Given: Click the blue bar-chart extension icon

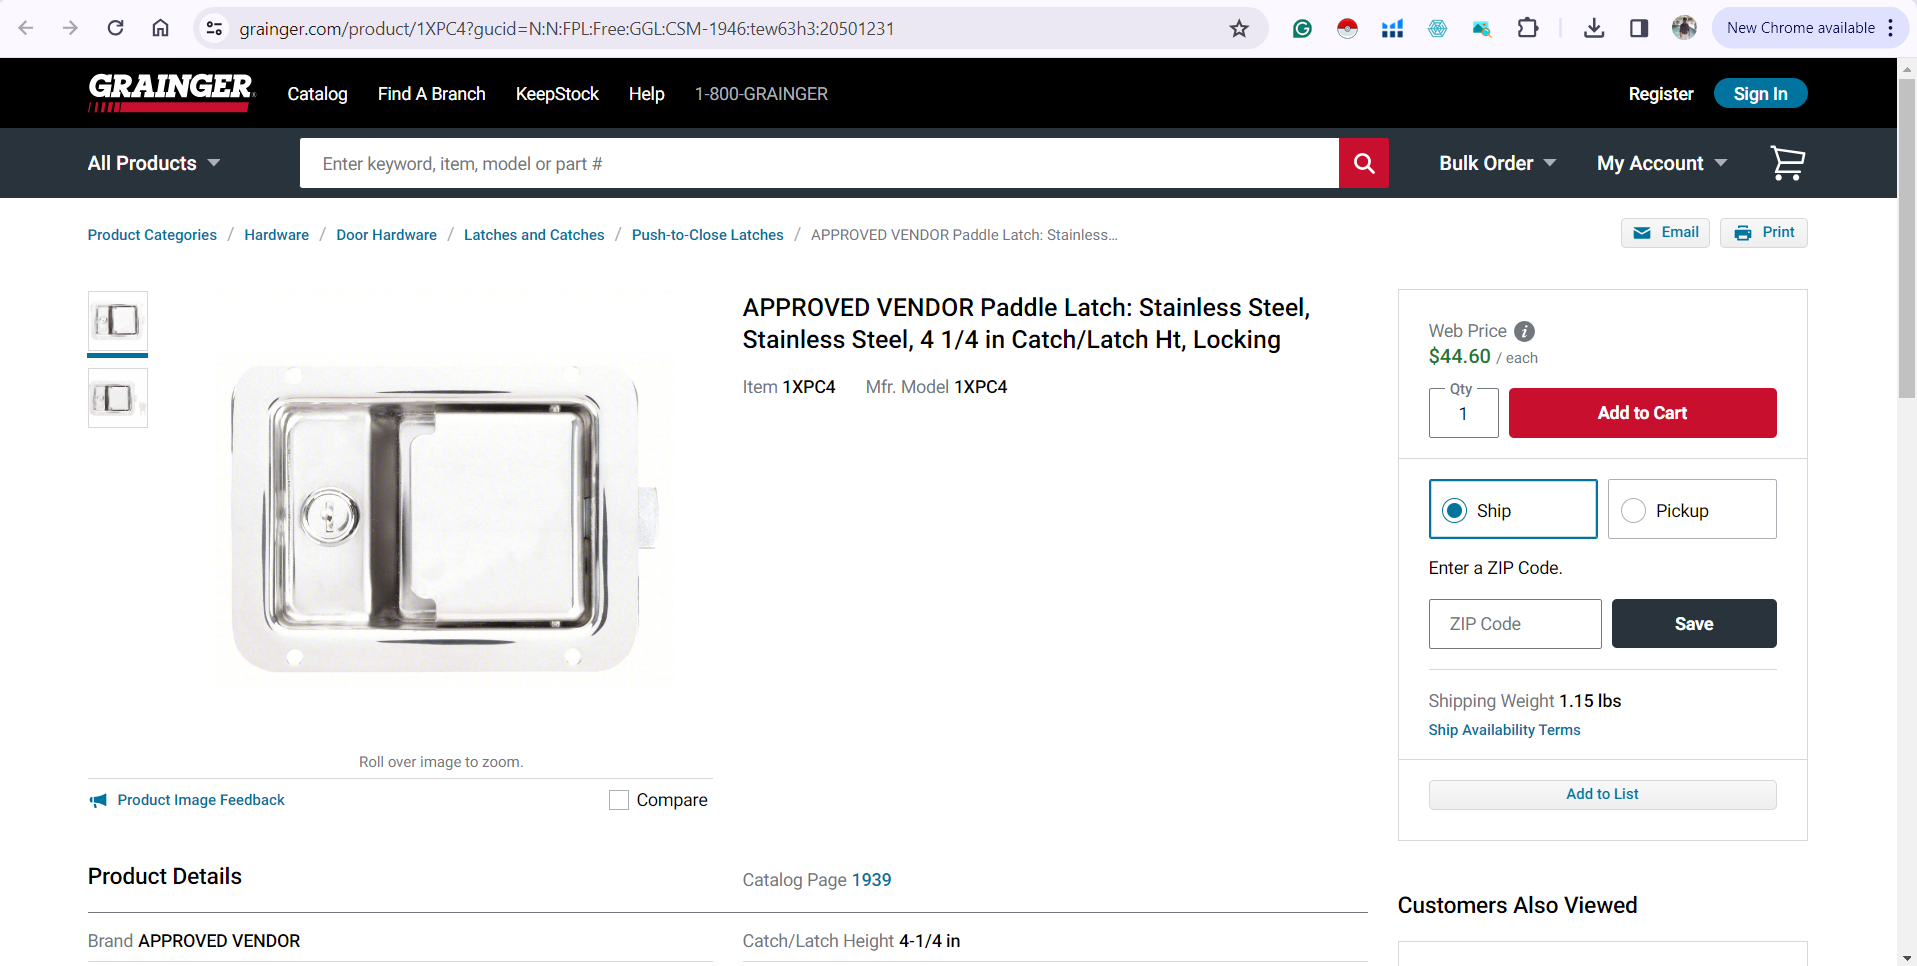Looking at the screenshot, I should [x=1392, y=28].
